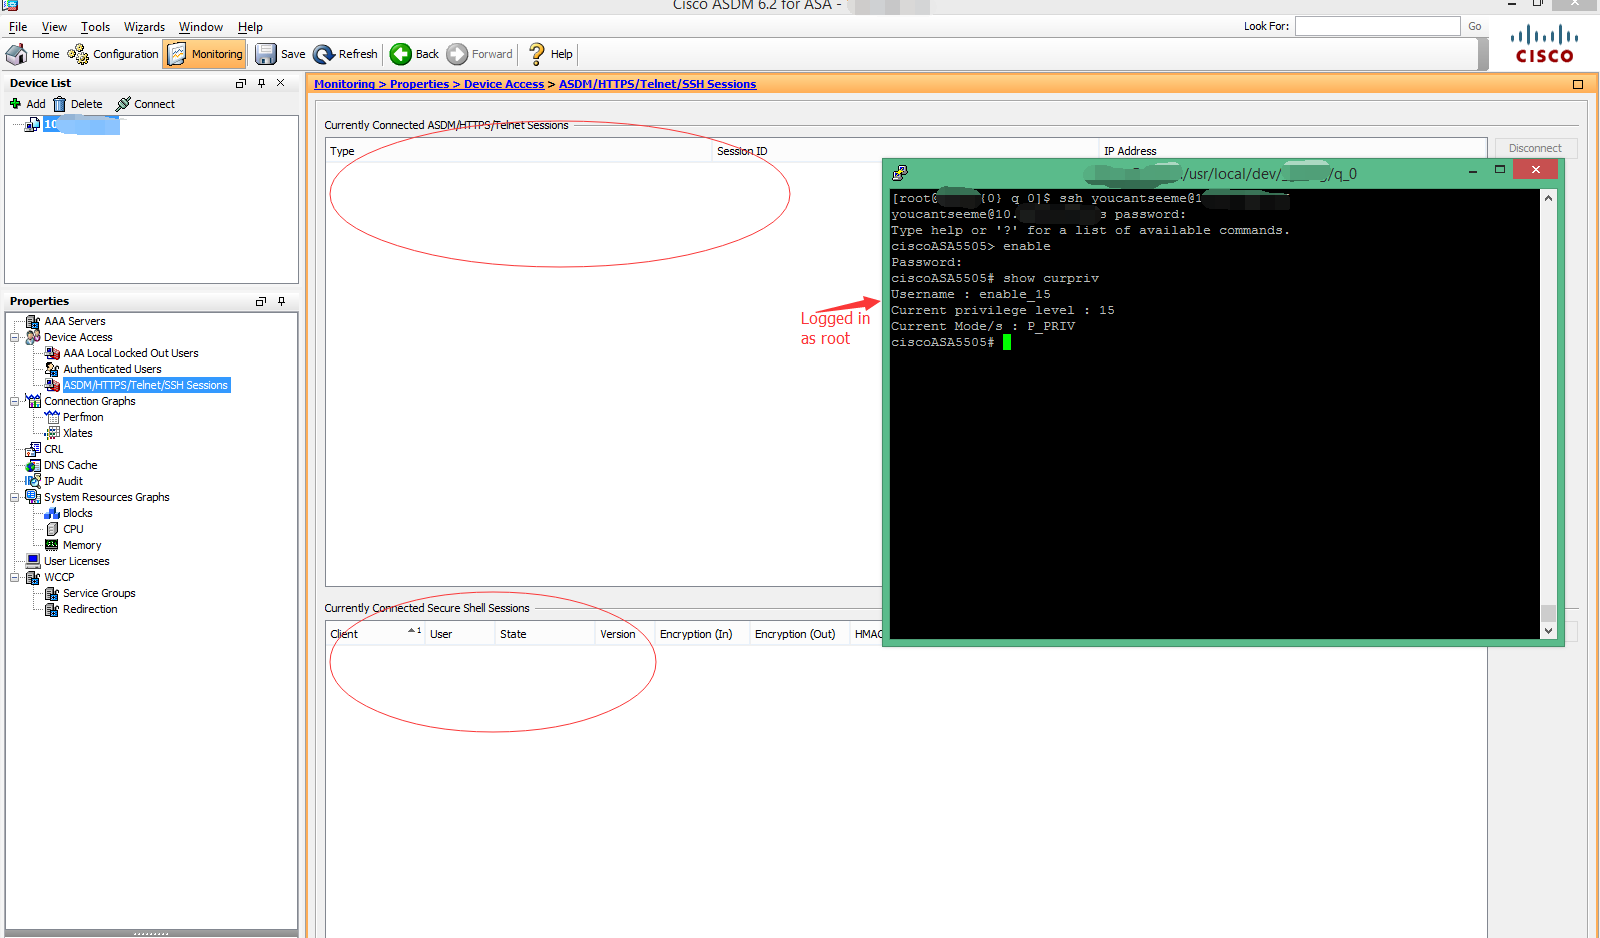Select Authenticated Users tree item
The width and height of the screenshot is (1600, 938).
pyautogui.click(x=112, y=369)
